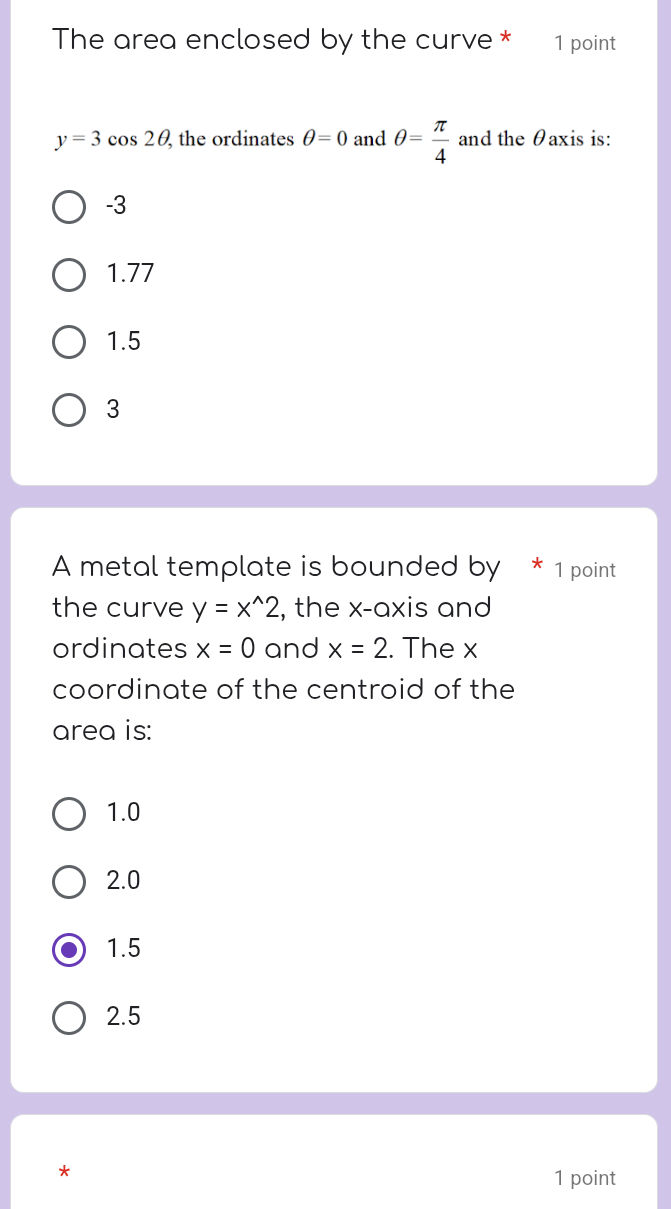Select 1.0 for the centroid question
The width and height of the screenshot is (671, 1209).
tap(68, 814)
